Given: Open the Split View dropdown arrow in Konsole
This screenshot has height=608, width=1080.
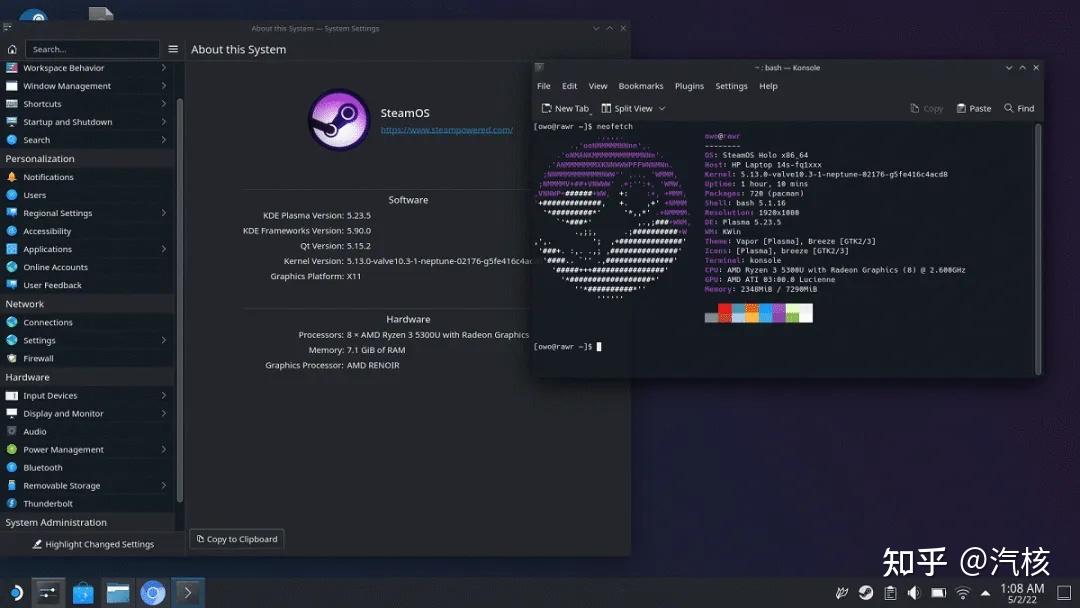Looking at the screenshot, I should (x=662, y=108).
